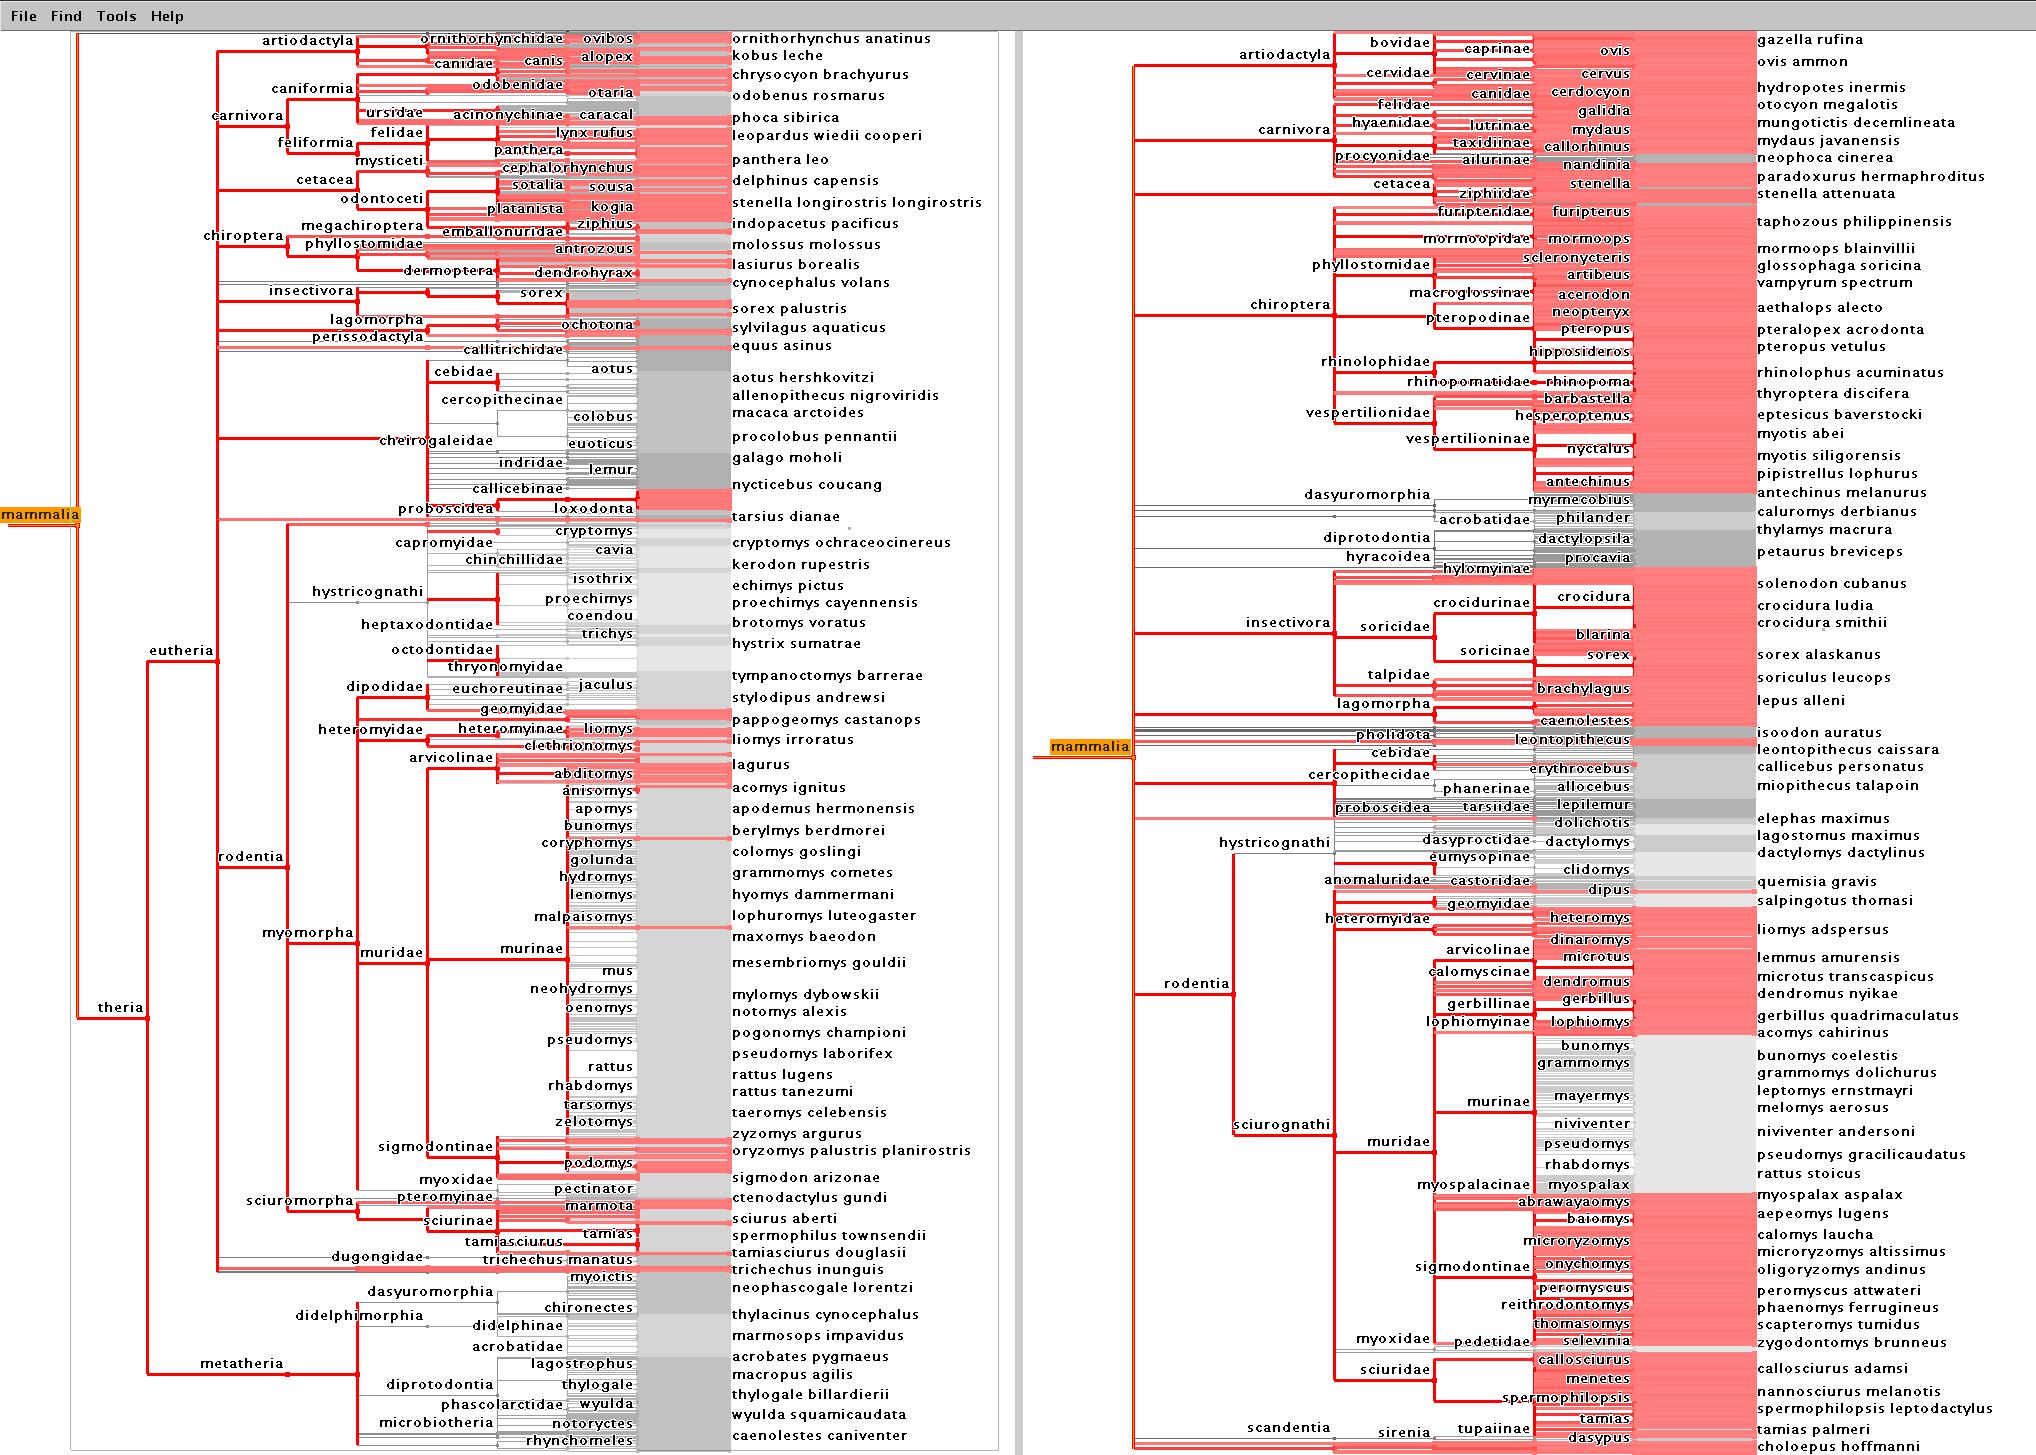The width and height of the screenshot is (2036, 1455).
Task: Select equus asinus species label
Action: click(782, 345)
